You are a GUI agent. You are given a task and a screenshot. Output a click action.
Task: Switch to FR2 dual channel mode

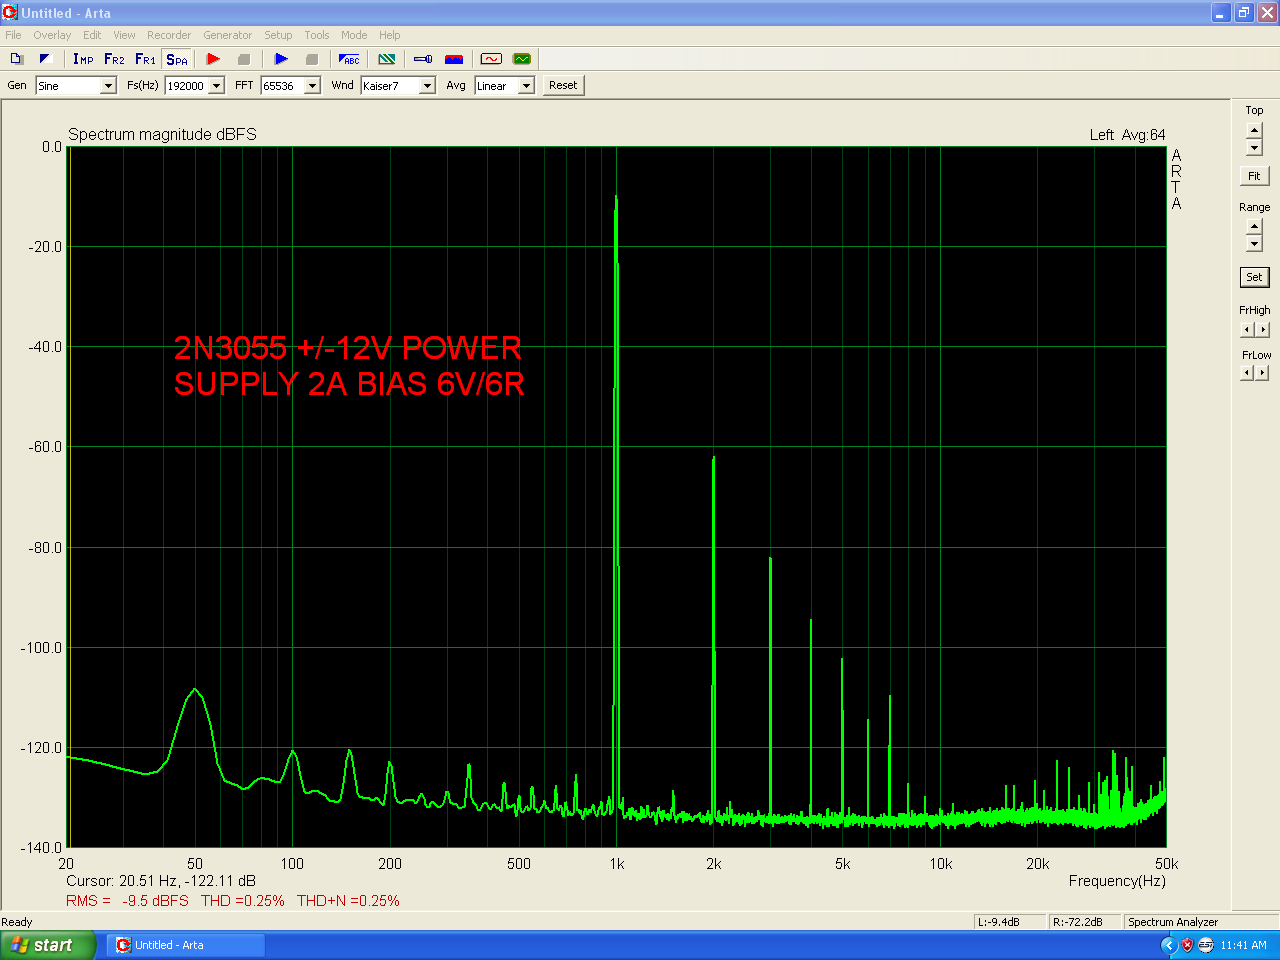(x=114, y=59)
